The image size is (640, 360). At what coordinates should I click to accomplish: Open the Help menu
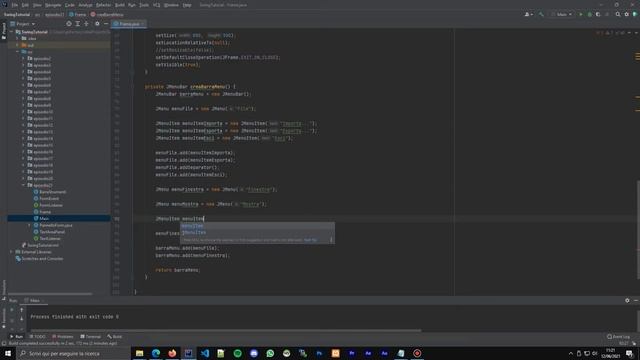(187, 5)
